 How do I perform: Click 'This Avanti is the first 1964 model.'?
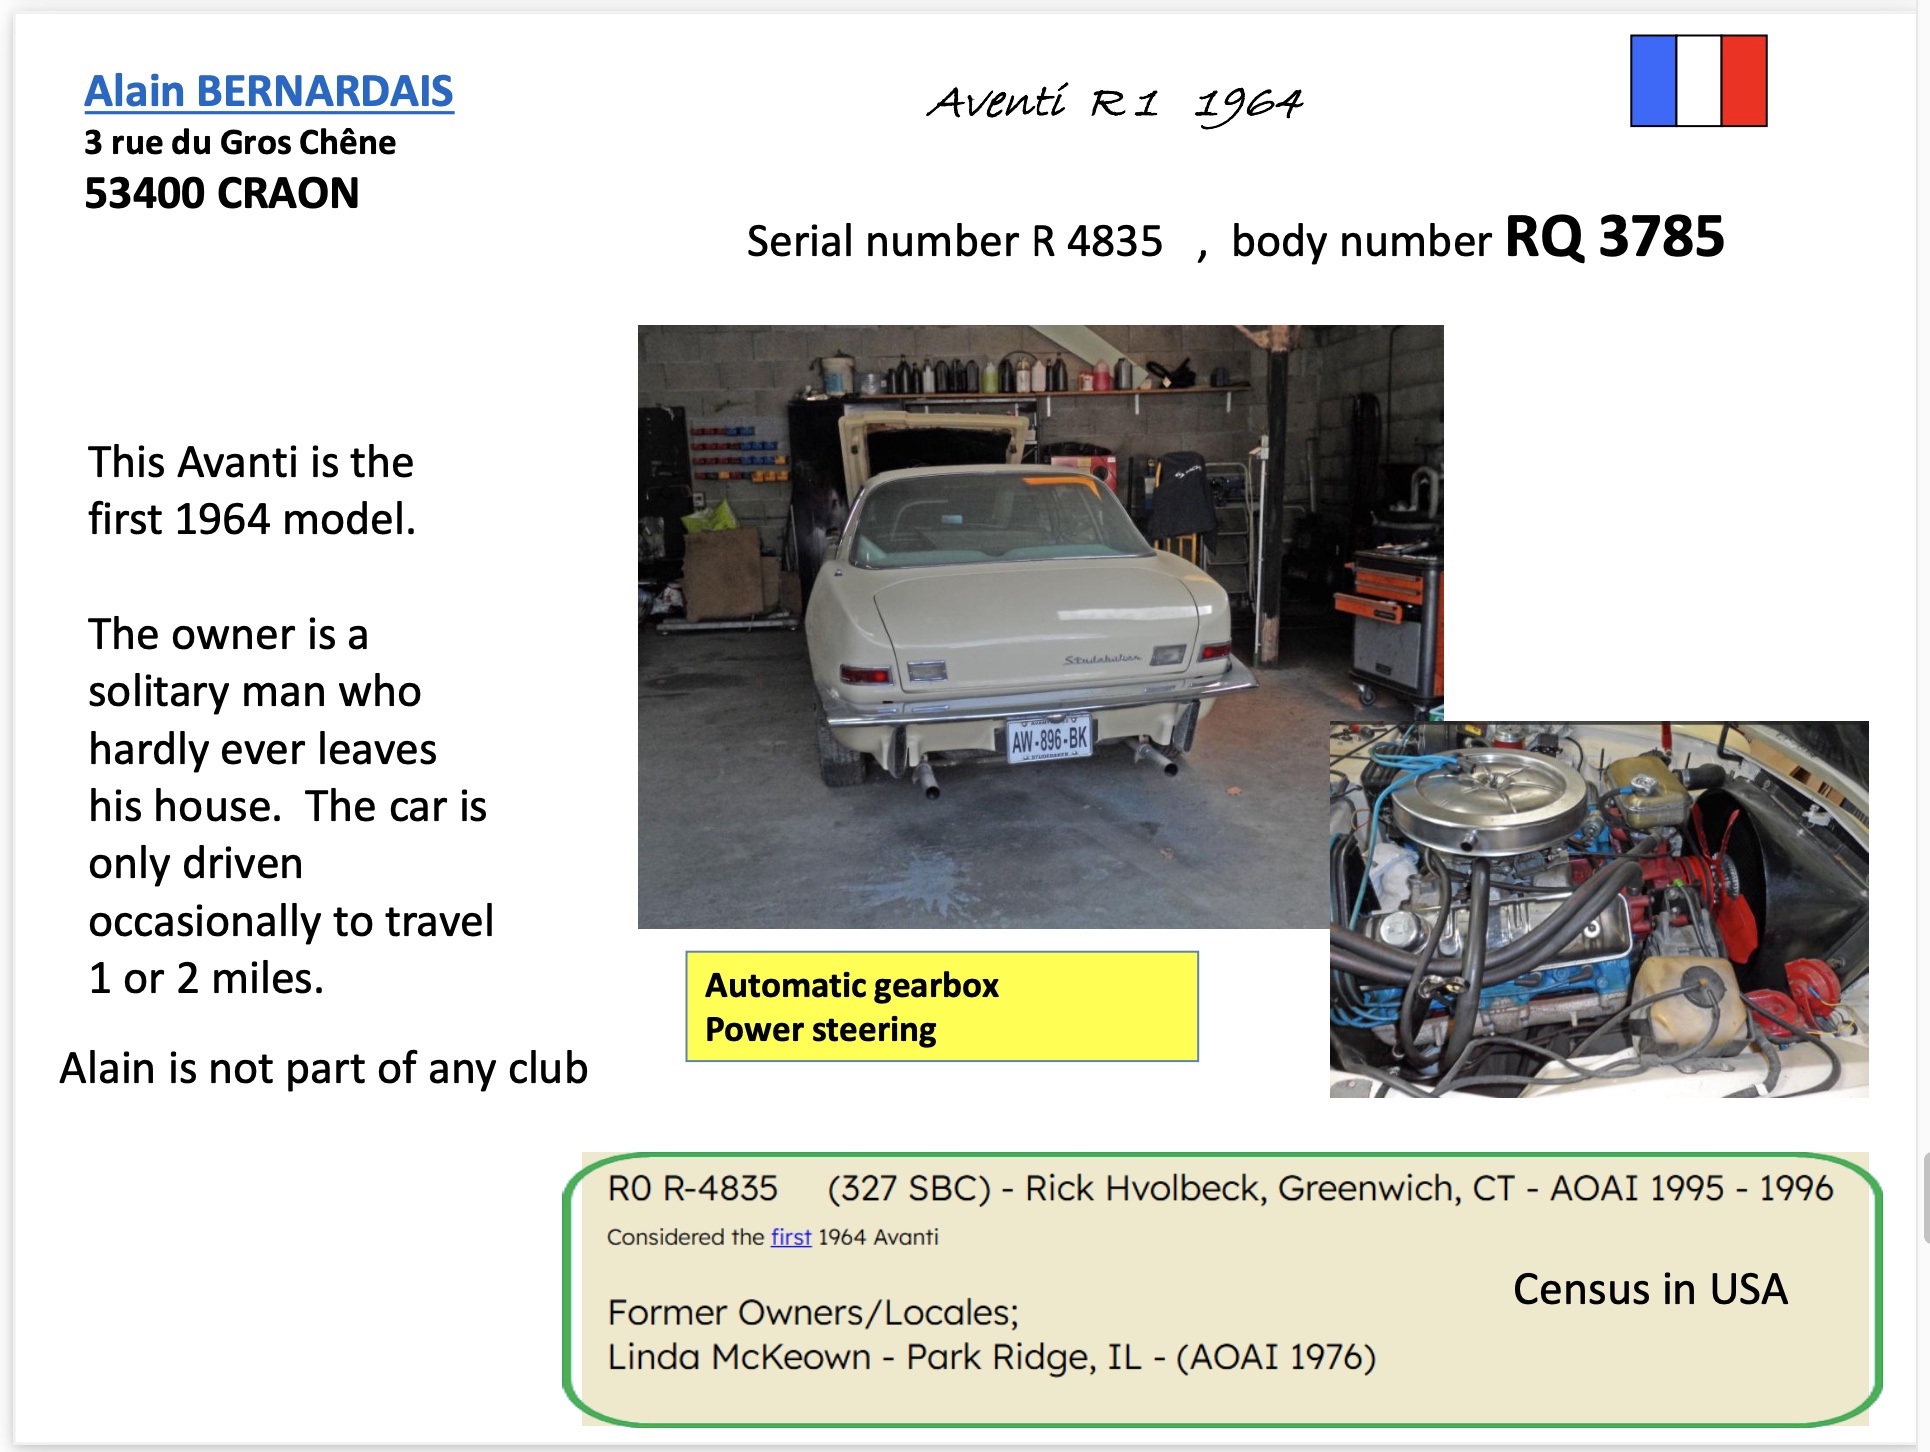[x=252, y=491]
